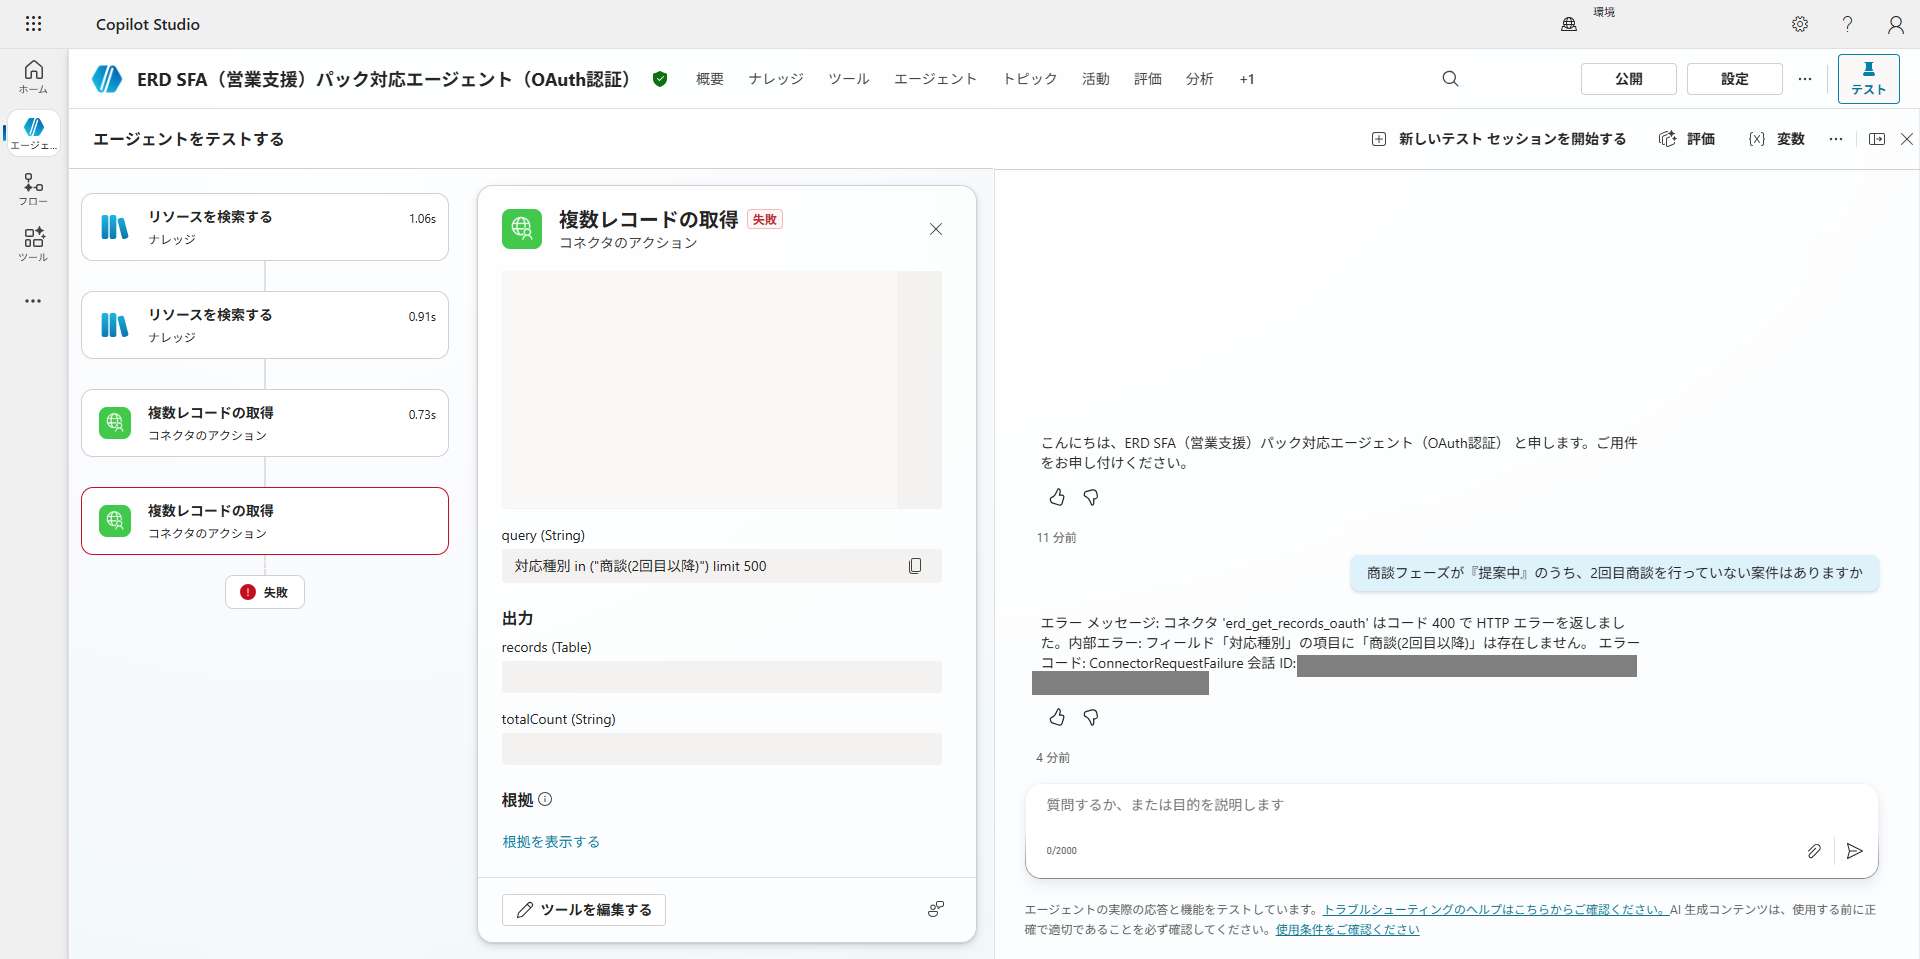Click the search magnifier icon

point(1450,79)
